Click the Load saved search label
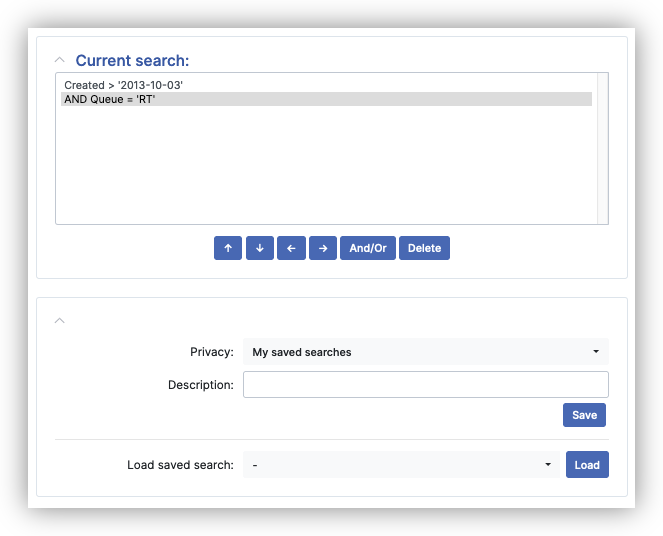The width and height of the screenshot is (663, 536). click(x=180, y=465)
